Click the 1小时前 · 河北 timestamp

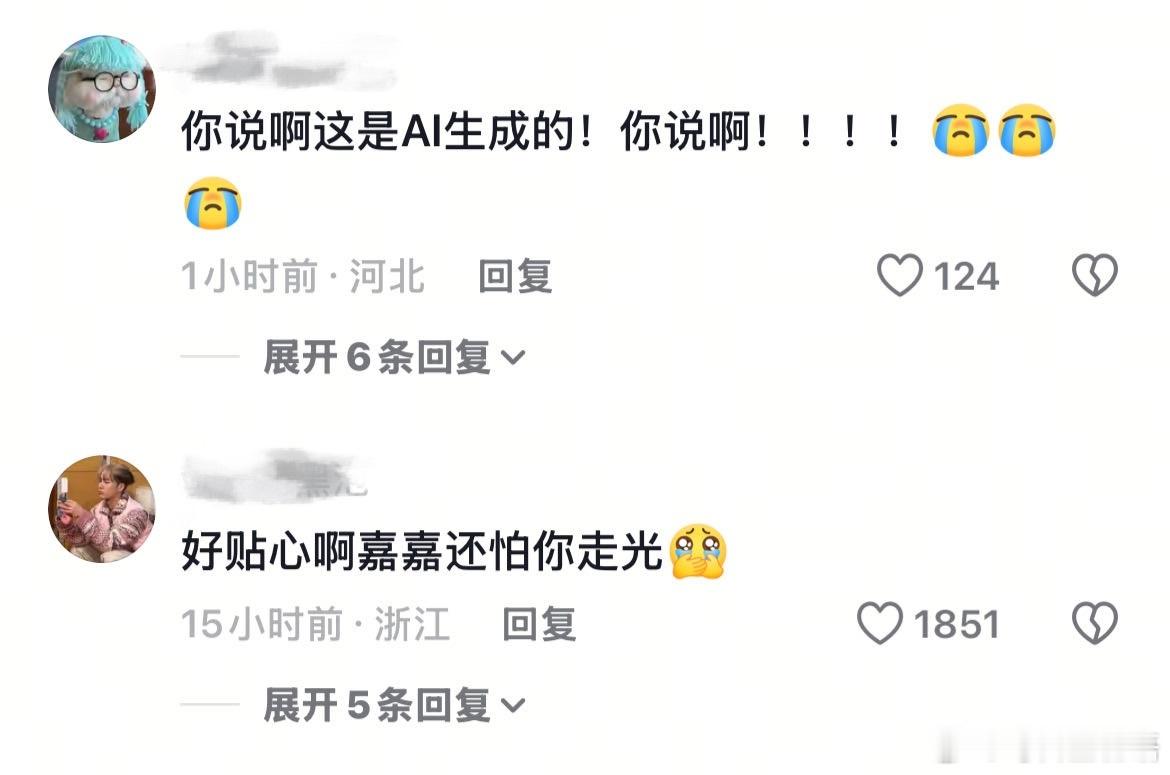click(x=303, y=276)
